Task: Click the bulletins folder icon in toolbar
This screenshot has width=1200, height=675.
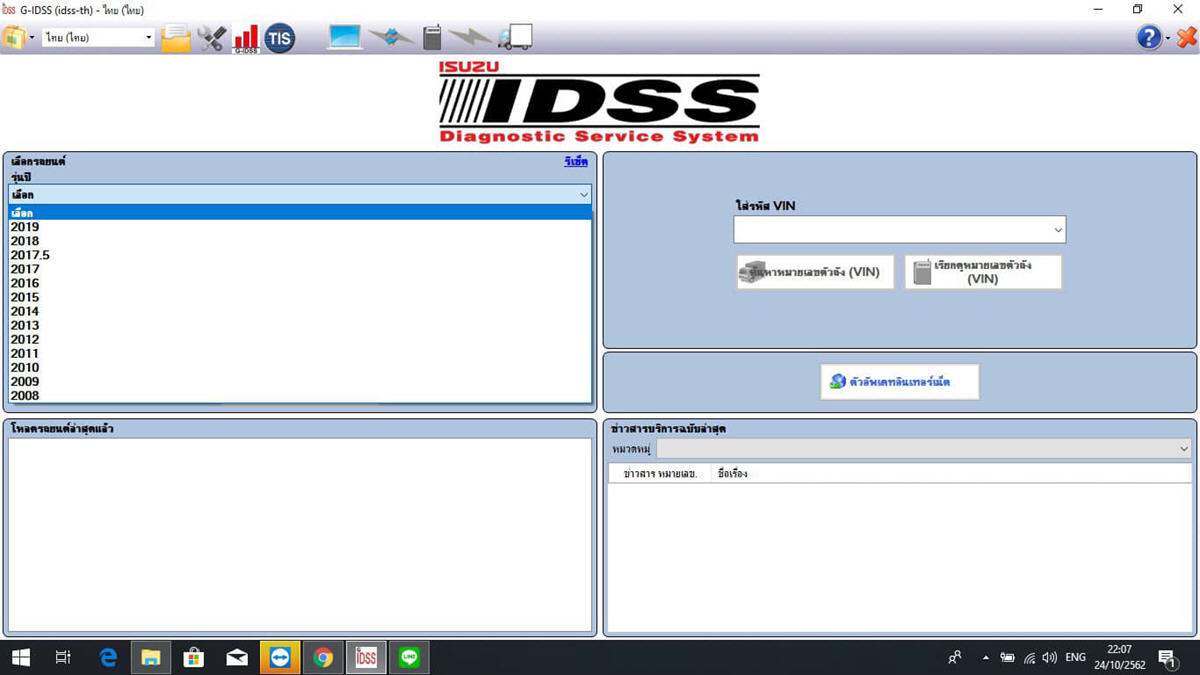Action: coord(176,38)
